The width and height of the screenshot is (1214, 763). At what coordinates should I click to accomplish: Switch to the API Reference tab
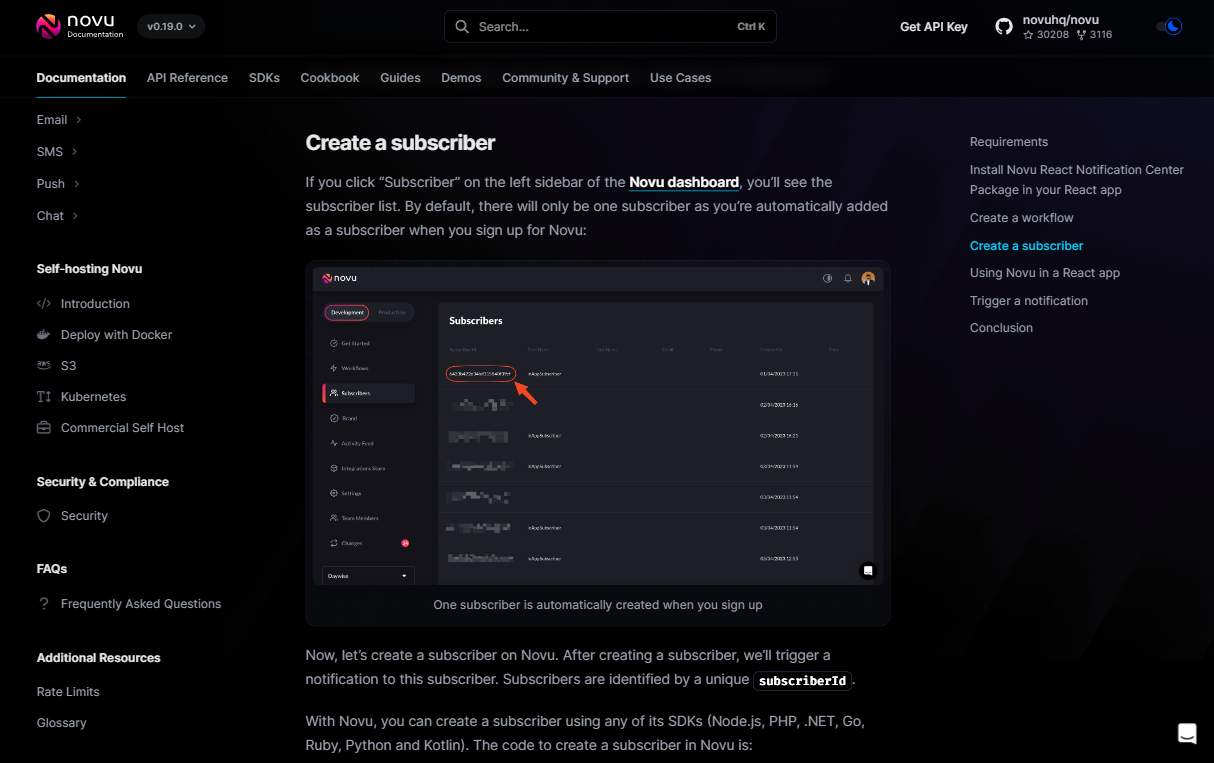(187, 77)
